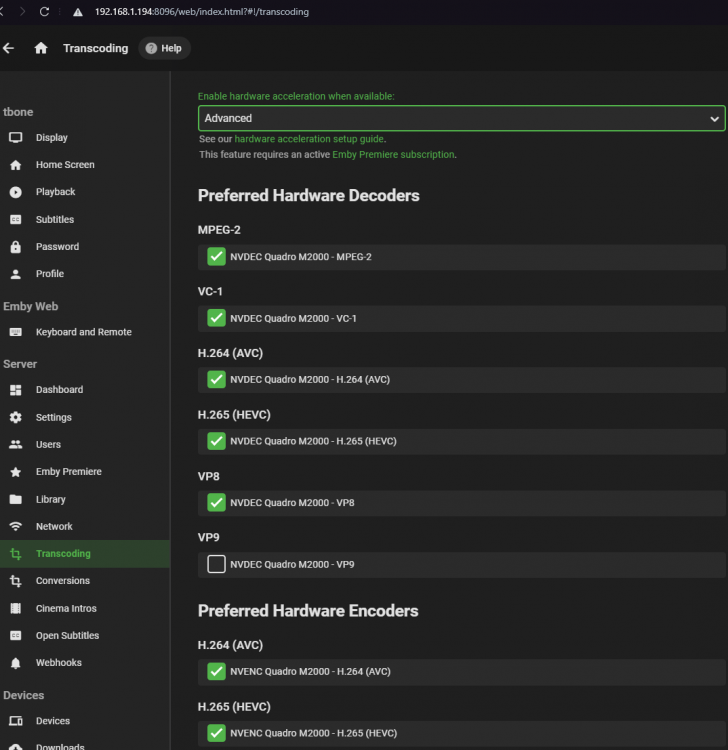
Task: Select Cinema Intros in sidebar
Action: [x=66, y=608]
